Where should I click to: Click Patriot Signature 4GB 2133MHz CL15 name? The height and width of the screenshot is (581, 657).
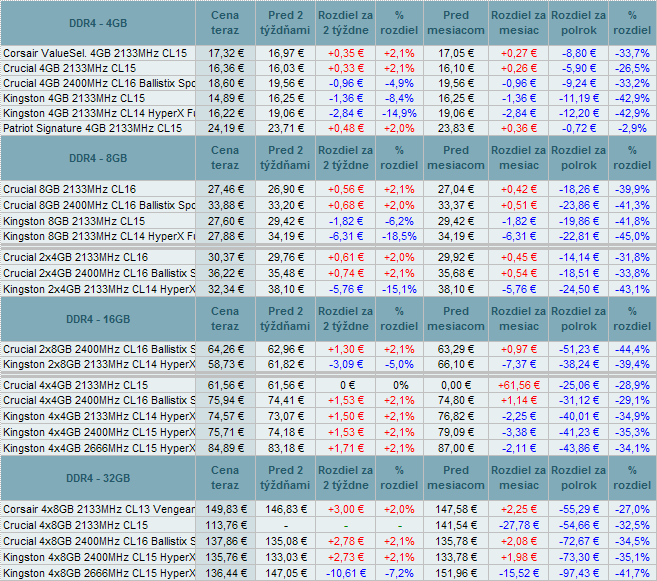[93, 128]
